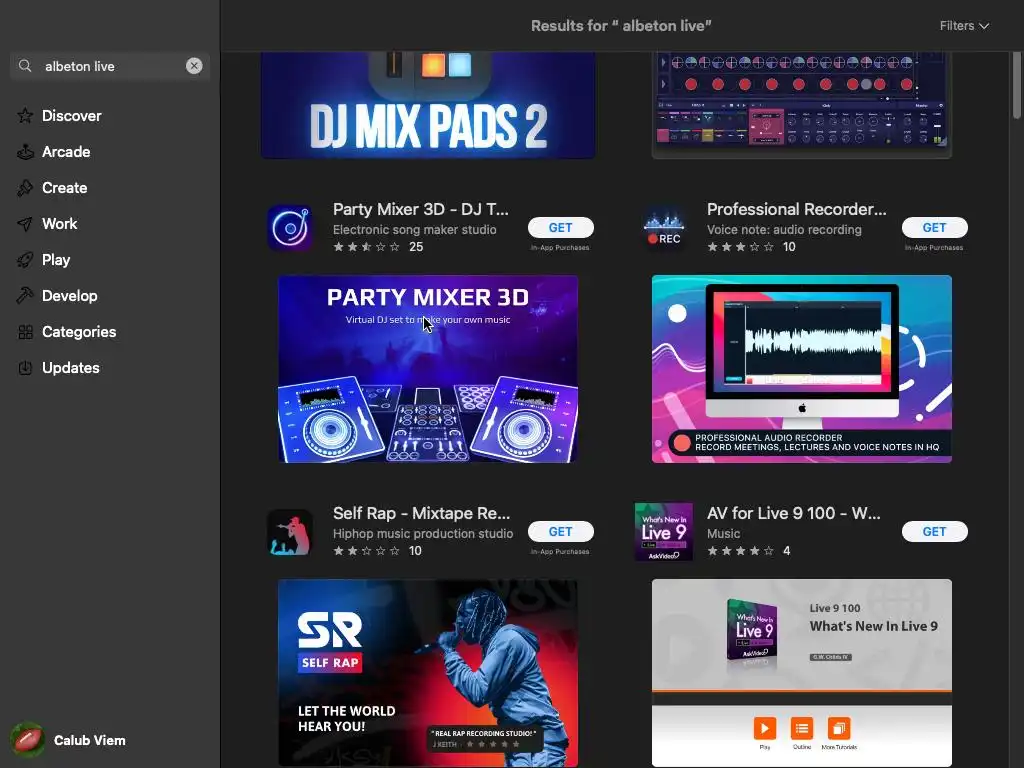1024x768 pixels.
Task: Open the Professional Recorder title link
Action: 797,209
